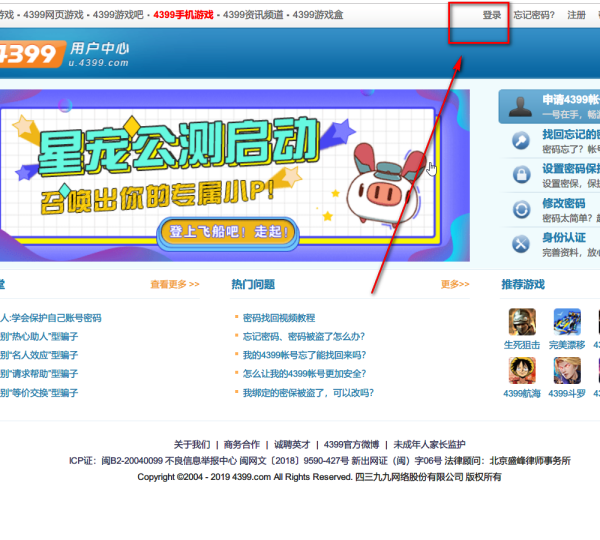Viewport: 600px width, 540px height.
Task: Click the 登上飞船吧!走起! banner button
Action: click(x=228, y=232)
